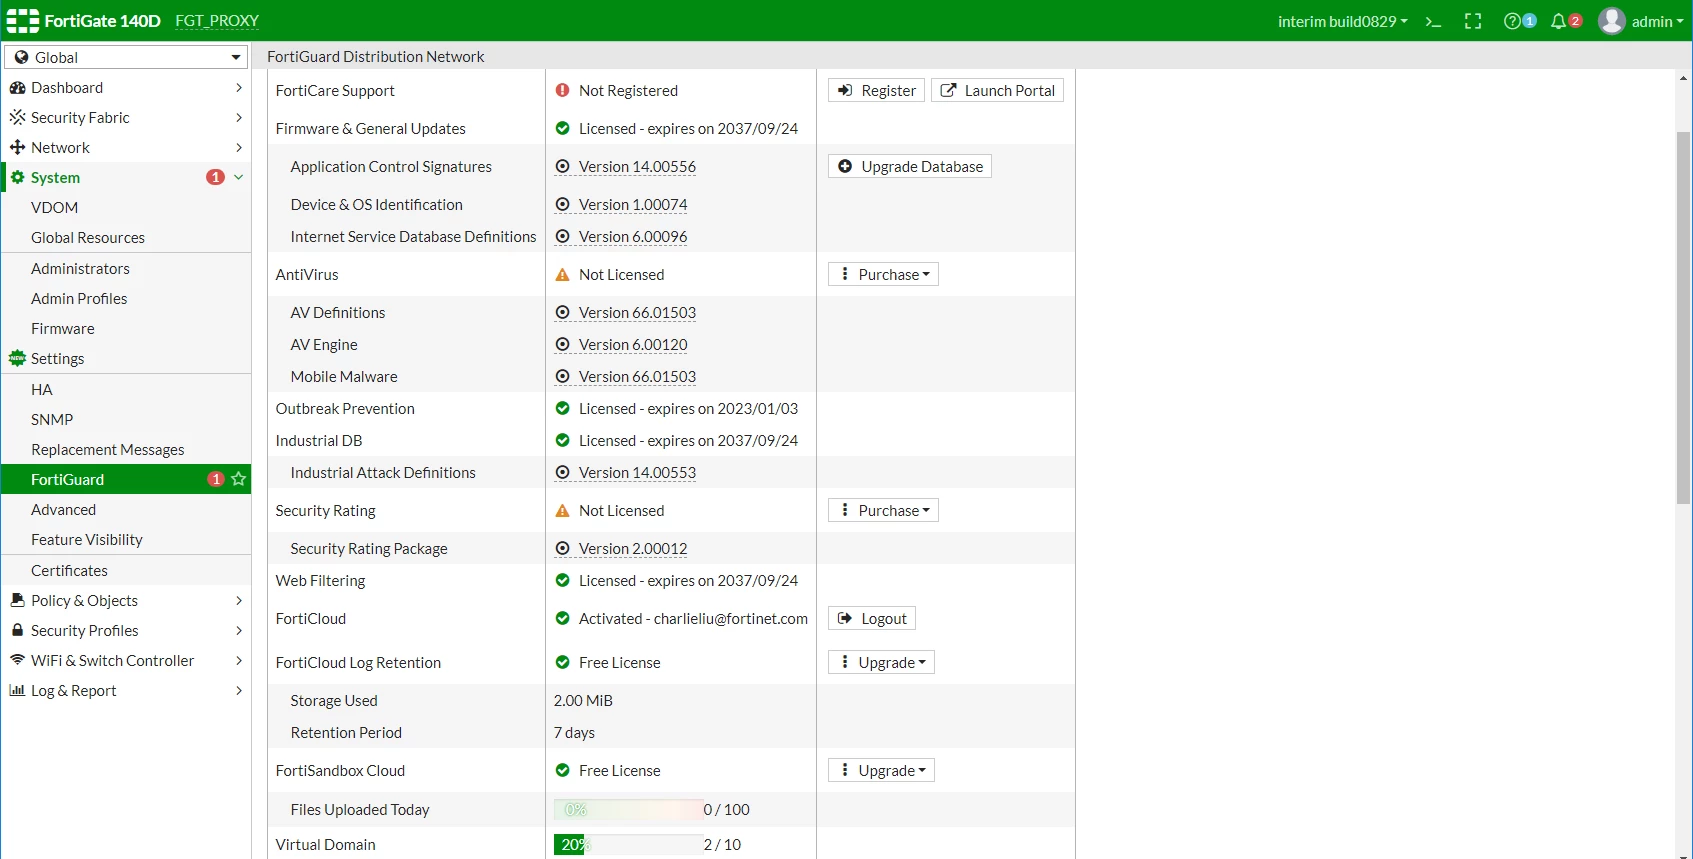Image resolution: width=1693 pixels, height=859 pixels.
Task: Click the Security Profiles lock icon
Action: pyautogui.click(x=17, y=630)
